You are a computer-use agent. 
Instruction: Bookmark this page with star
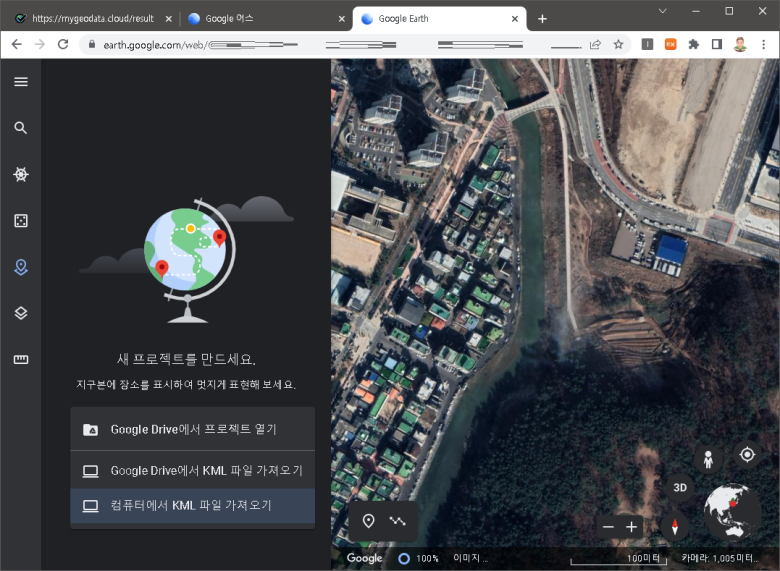(618, 44)
